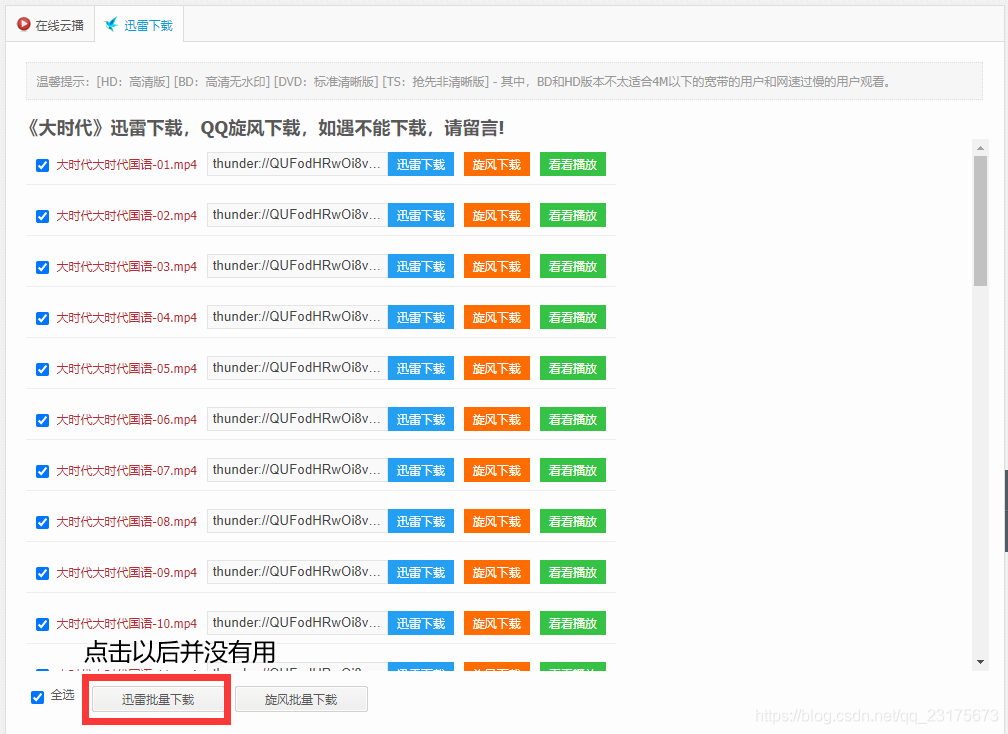Image resolution: width=1008 pixels, height=734 pixels.
Task: Uncheck the 大时代国语-08.mp4 checkbox
Action: coord(42,522)
